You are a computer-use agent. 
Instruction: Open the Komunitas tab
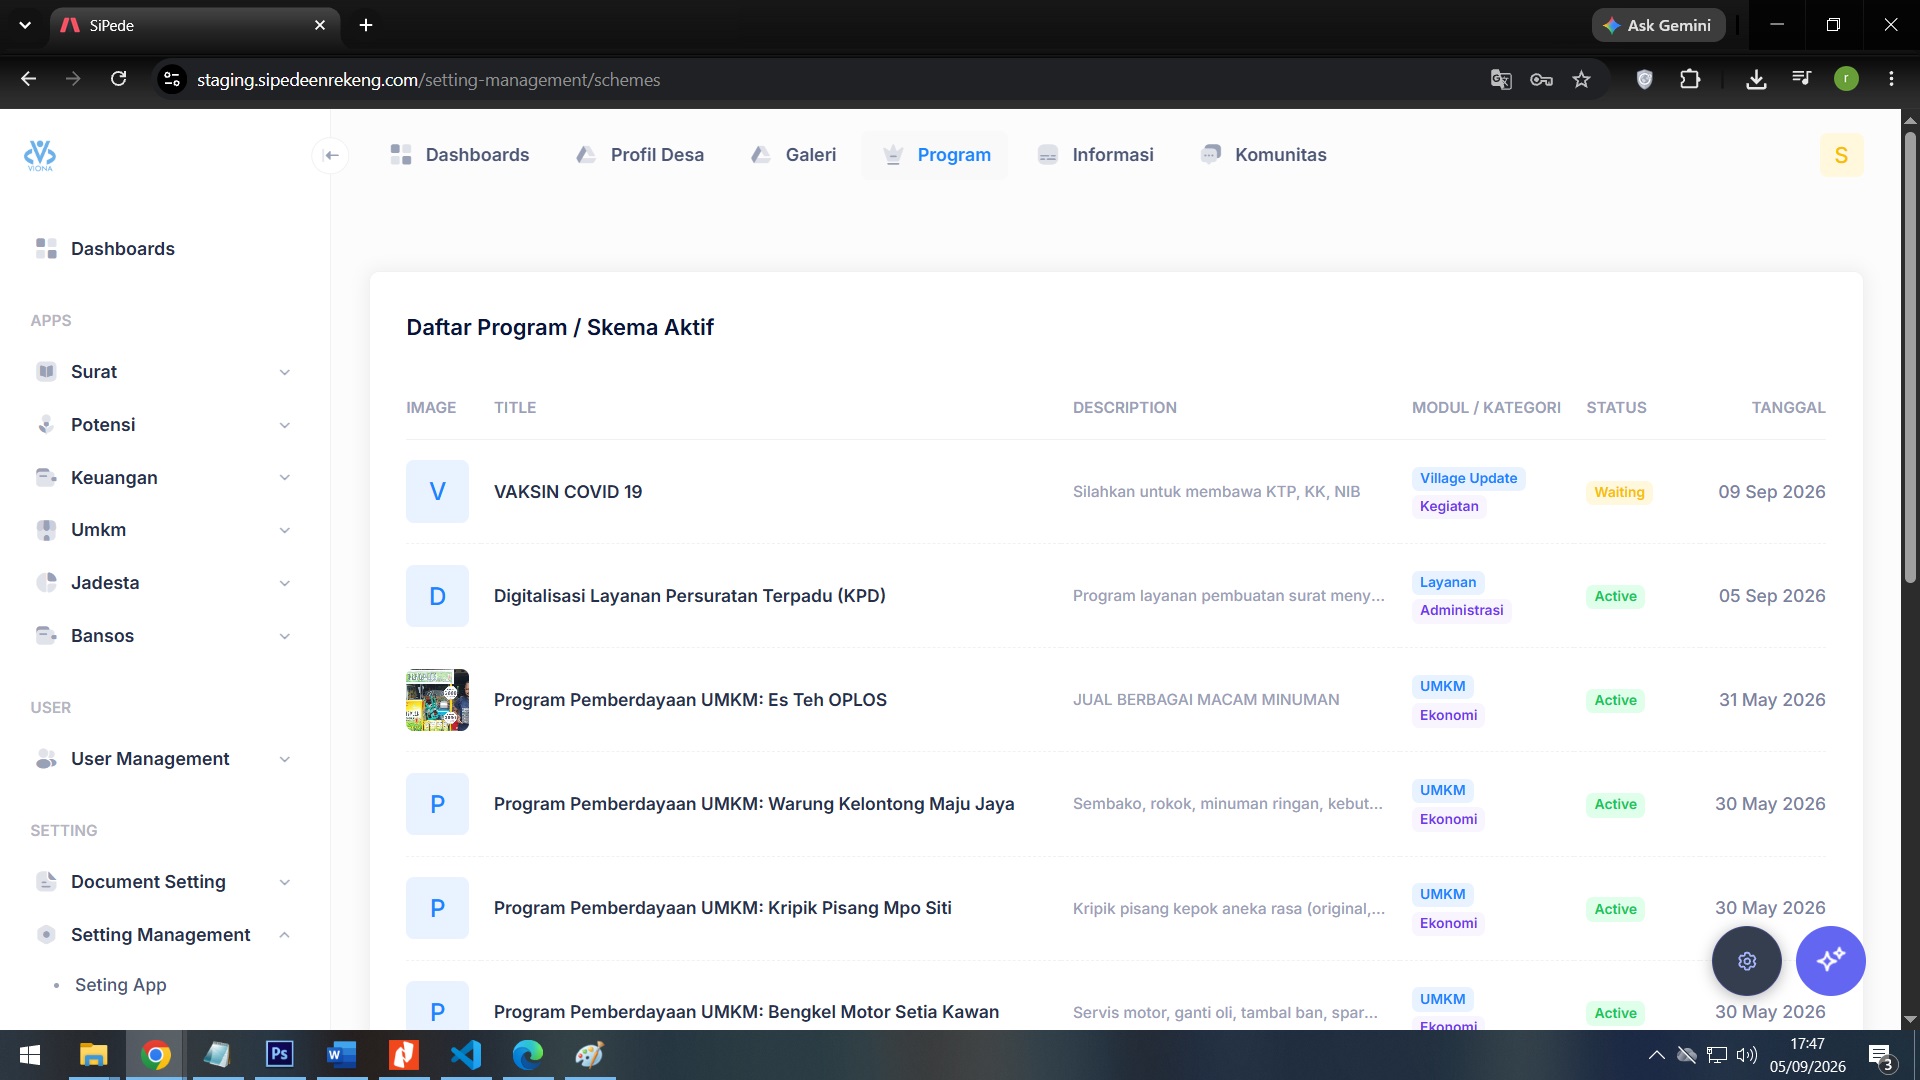[x=1264, y=155]
